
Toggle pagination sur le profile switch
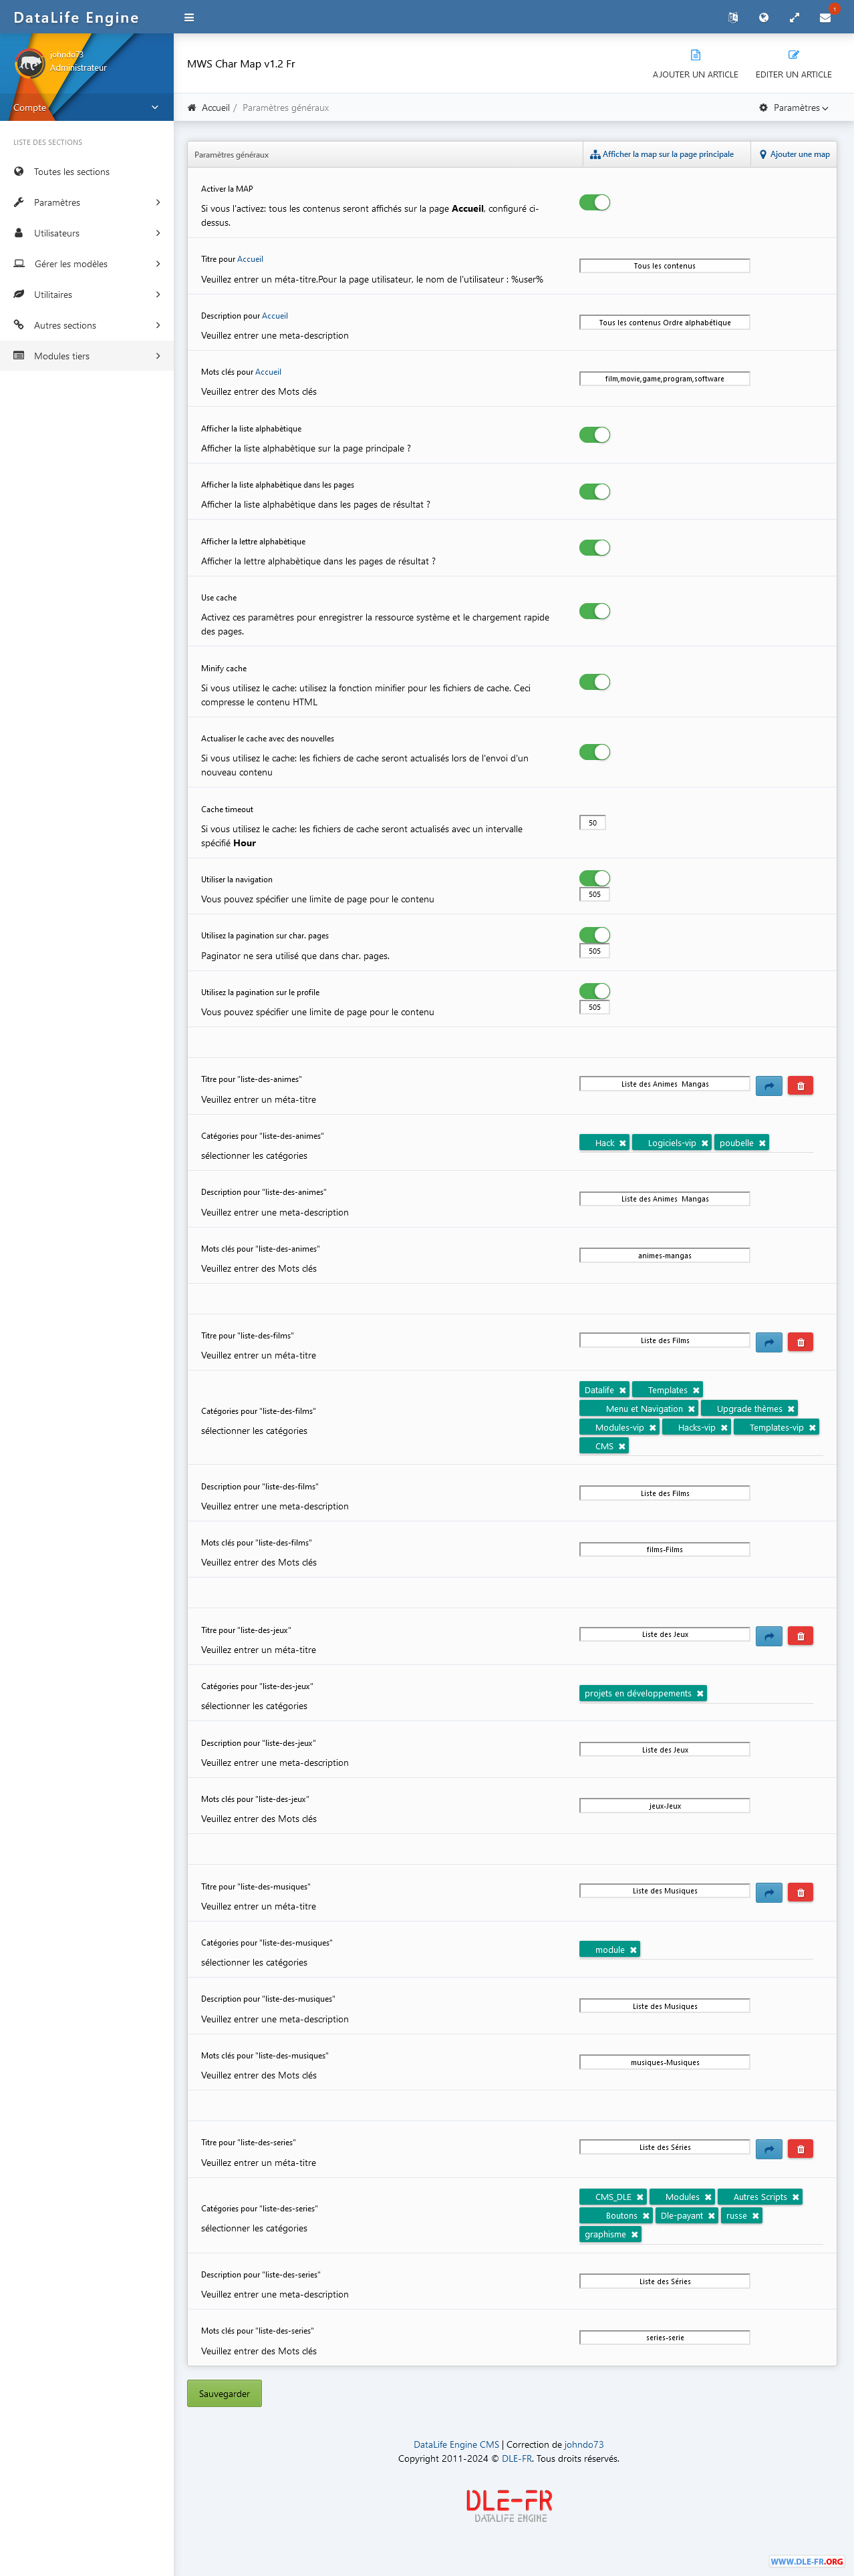[x=595, y=991]
